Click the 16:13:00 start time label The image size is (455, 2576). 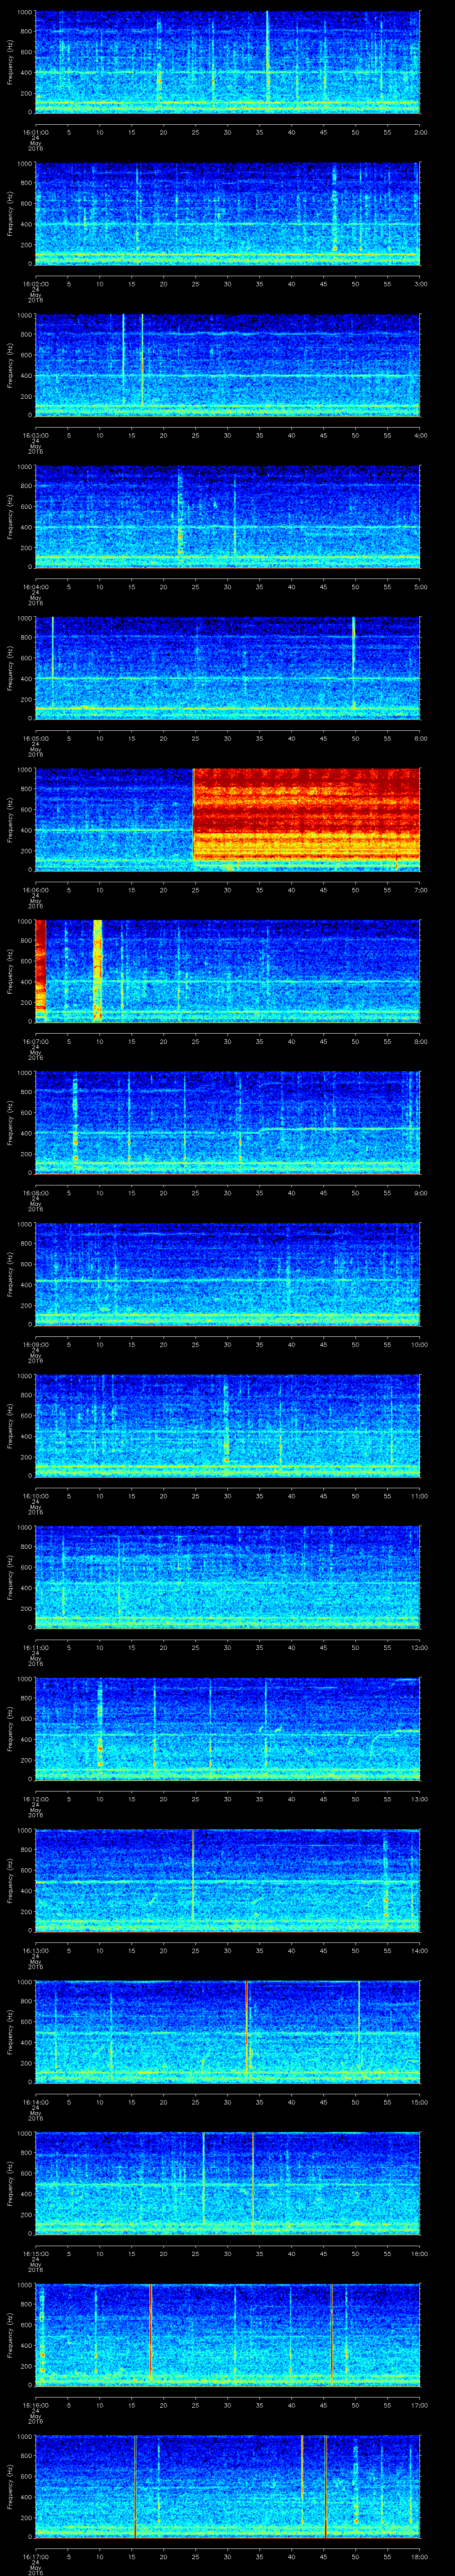[36, 1950]
